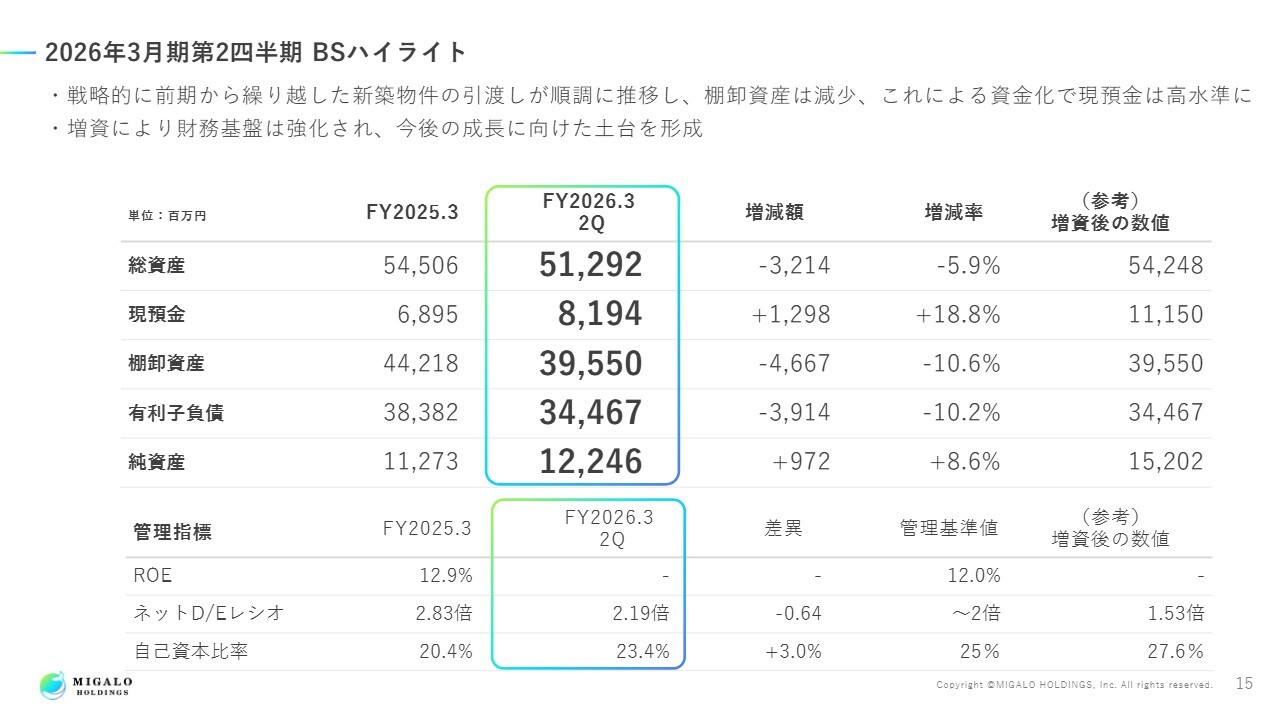The height and width of the screenshot is (720, 1280).
Task: Click the 増減額 column header
Action: tap(775, 212)
